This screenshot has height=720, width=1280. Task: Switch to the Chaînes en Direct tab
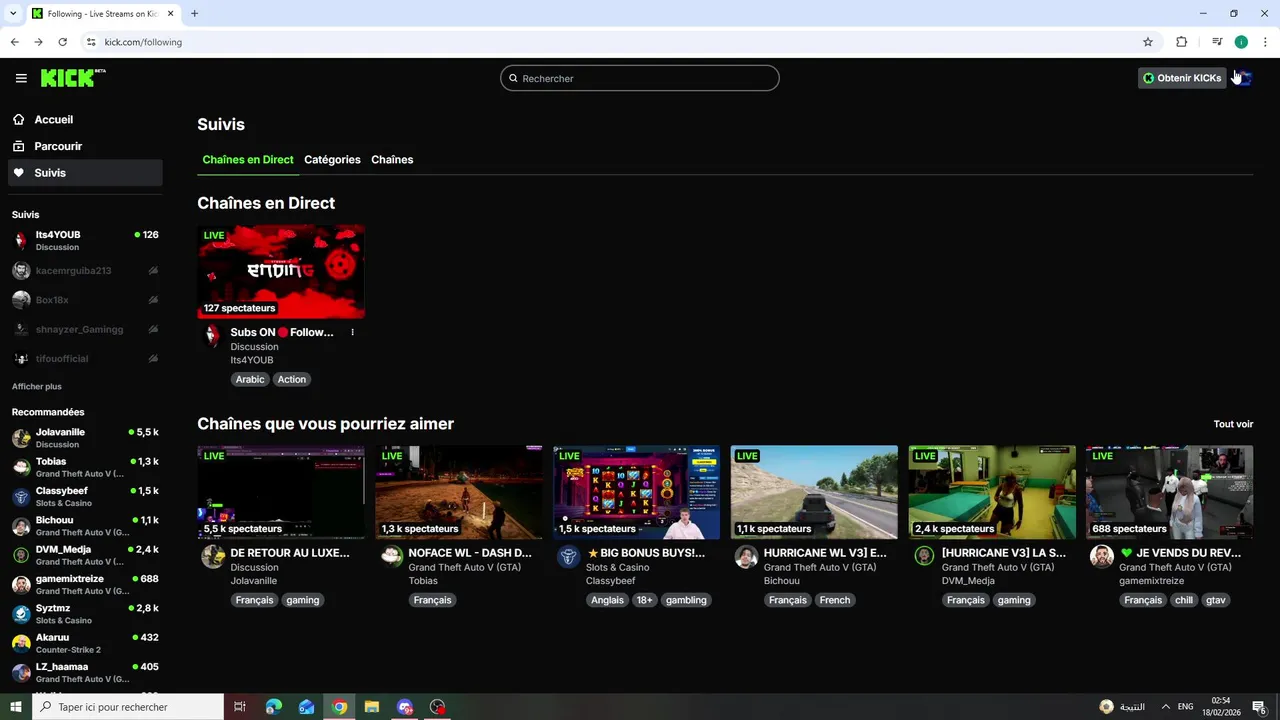click(248, 159)
